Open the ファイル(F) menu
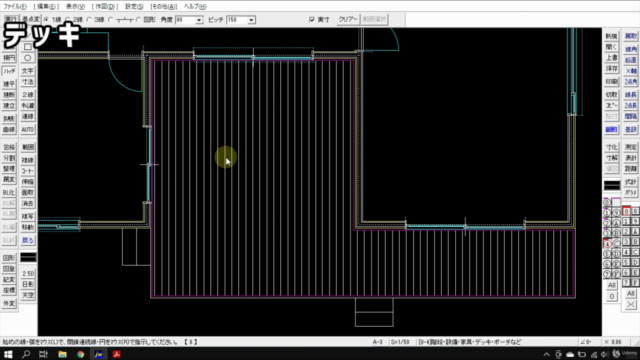 click(x=15, y=7)
